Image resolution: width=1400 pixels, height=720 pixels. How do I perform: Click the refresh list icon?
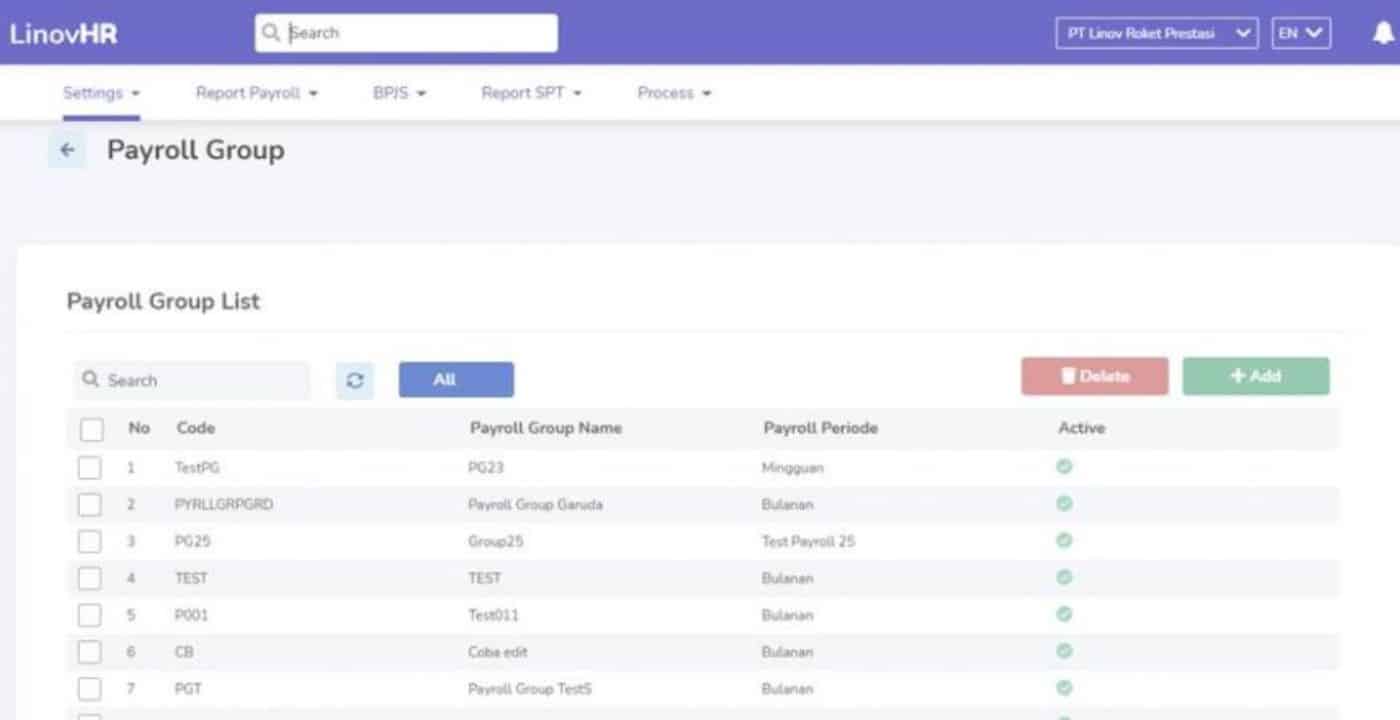pyautogui.click(x=354, y=380)
